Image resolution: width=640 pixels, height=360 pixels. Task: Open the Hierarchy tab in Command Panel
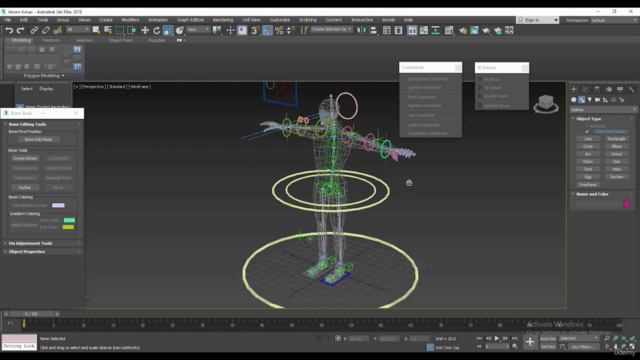pos(597,89)
